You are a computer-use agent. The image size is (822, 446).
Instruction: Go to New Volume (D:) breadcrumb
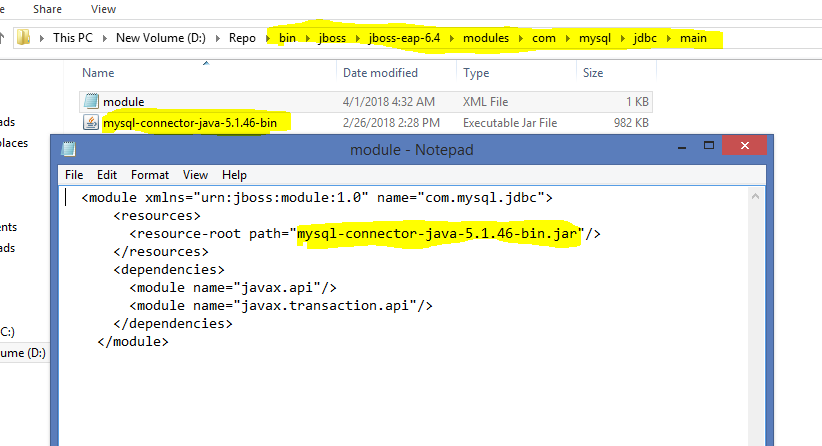[161, 38]
